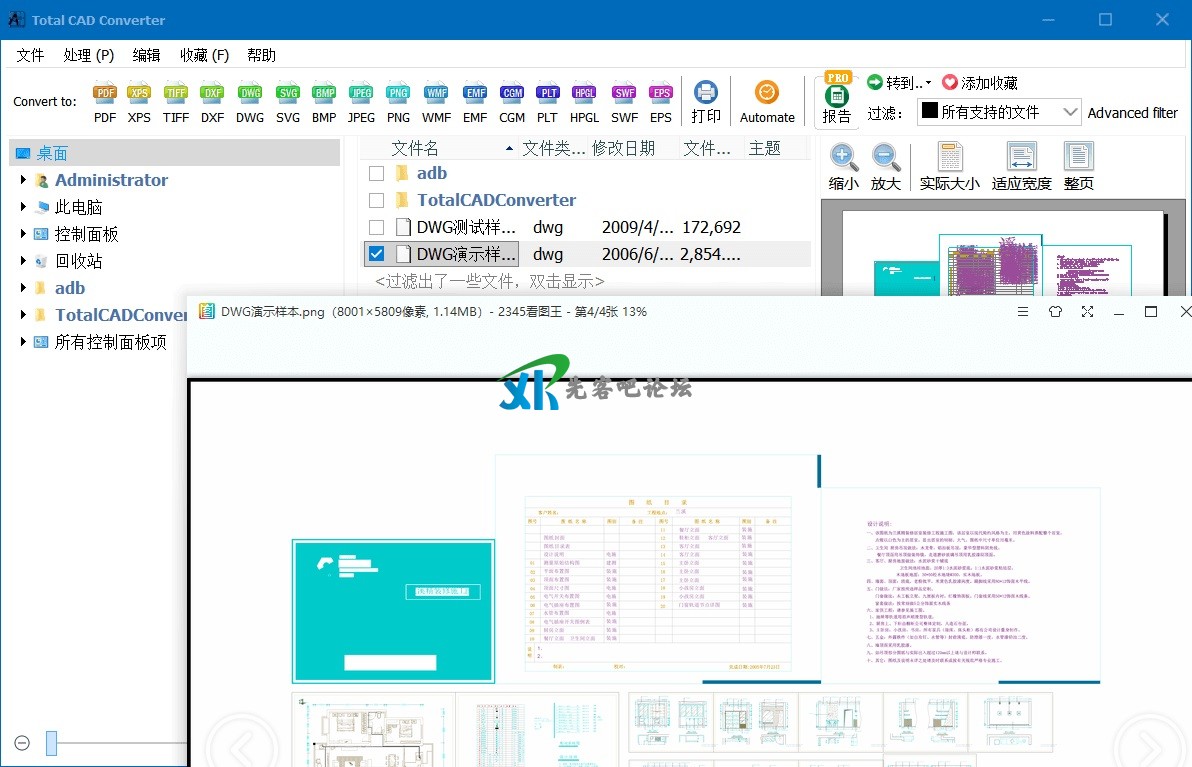The image size is (1192, 767).
Task: Tick the DWG测试样本 file checkbox
Action: coord(376,227)
